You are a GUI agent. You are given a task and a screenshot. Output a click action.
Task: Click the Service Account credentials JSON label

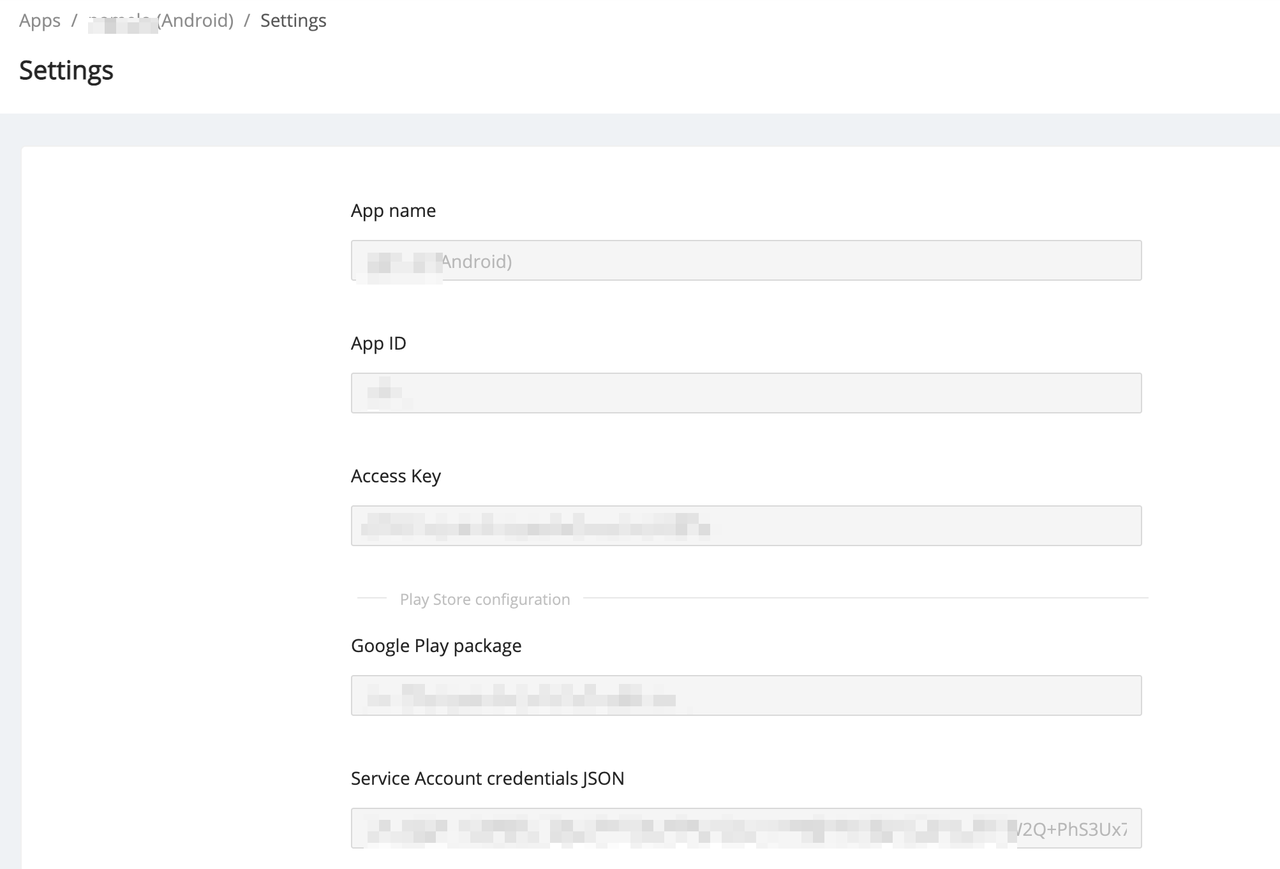pos(486,778)
